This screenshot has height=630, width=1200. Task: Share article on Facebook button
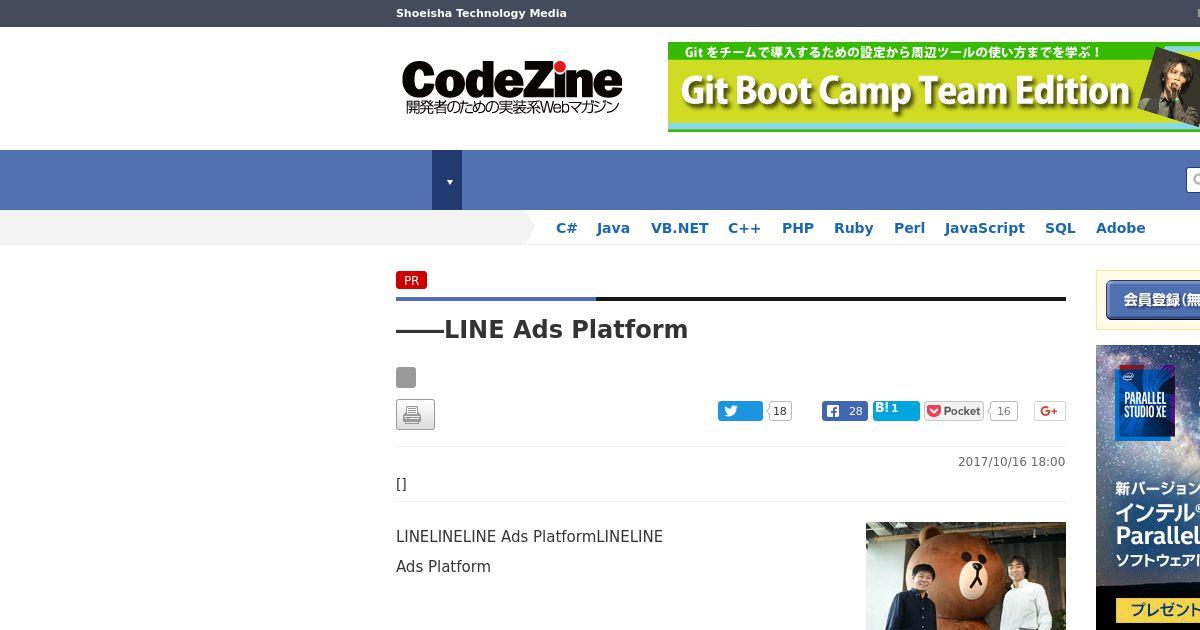(845, 411)
